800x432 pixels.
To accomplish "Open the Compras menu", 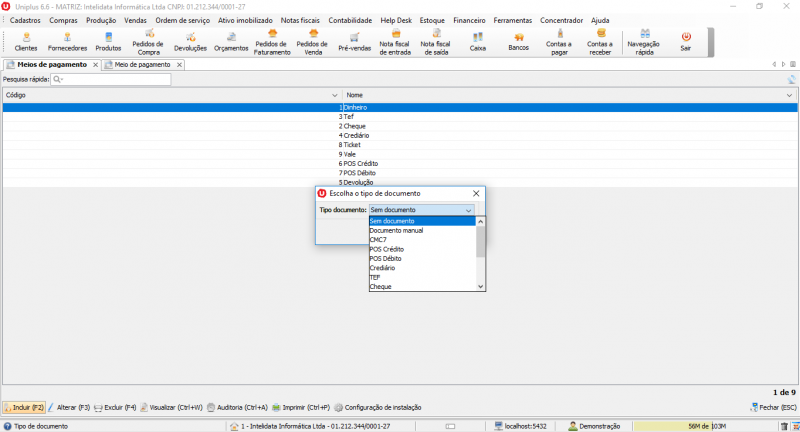I will pos(63,20).
